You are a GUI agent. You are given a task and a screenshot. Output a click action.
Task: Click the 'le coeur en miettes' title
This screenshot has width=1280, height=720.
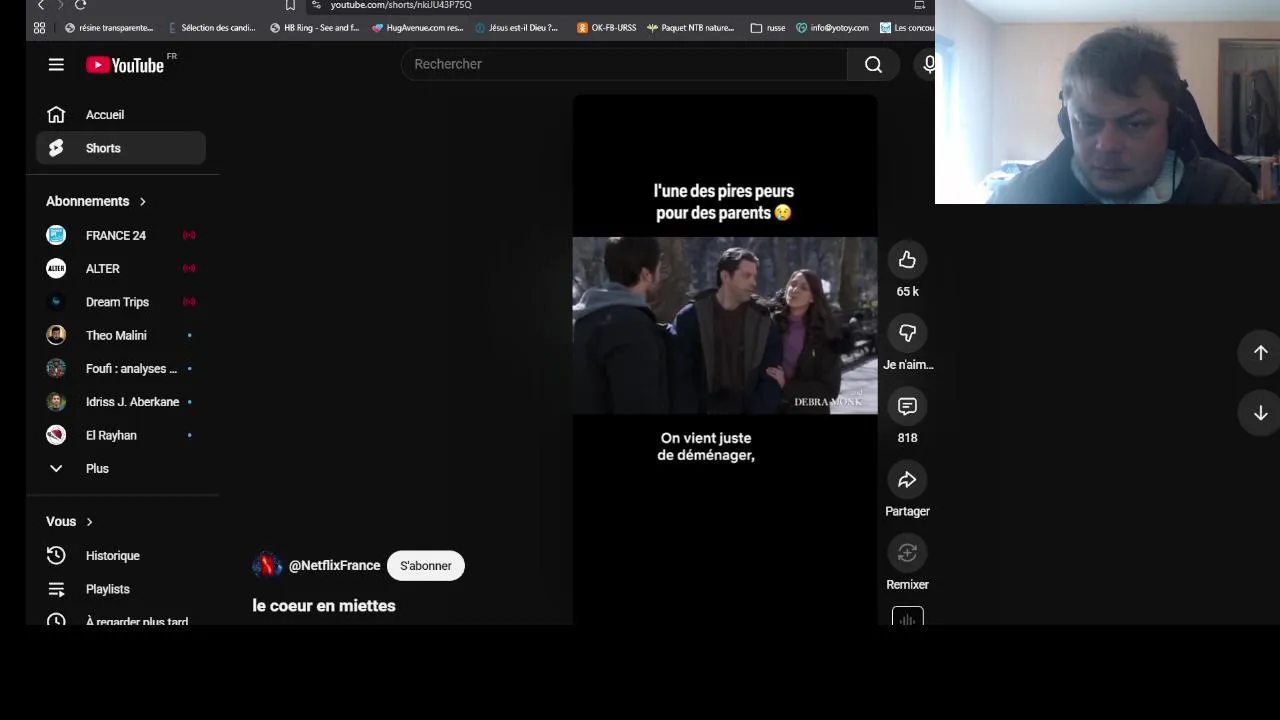coord(324,606)
